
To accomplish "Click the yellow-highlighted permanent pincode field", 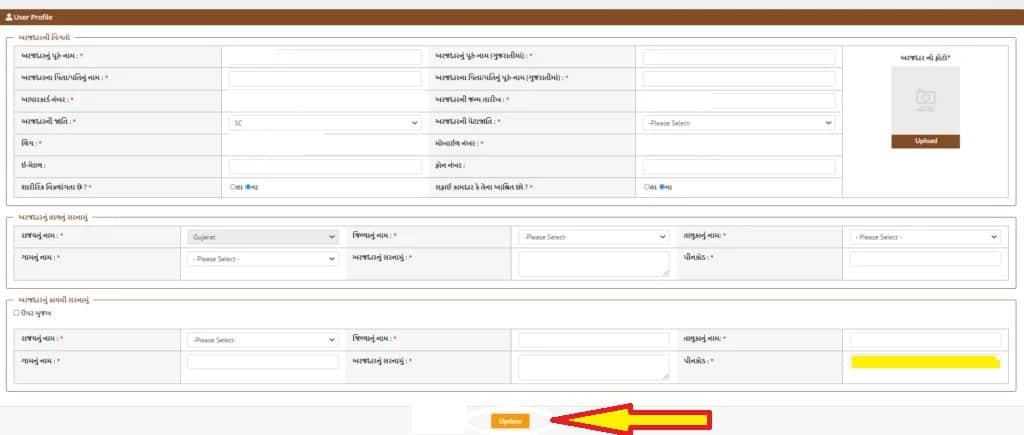I will (924, 362).
